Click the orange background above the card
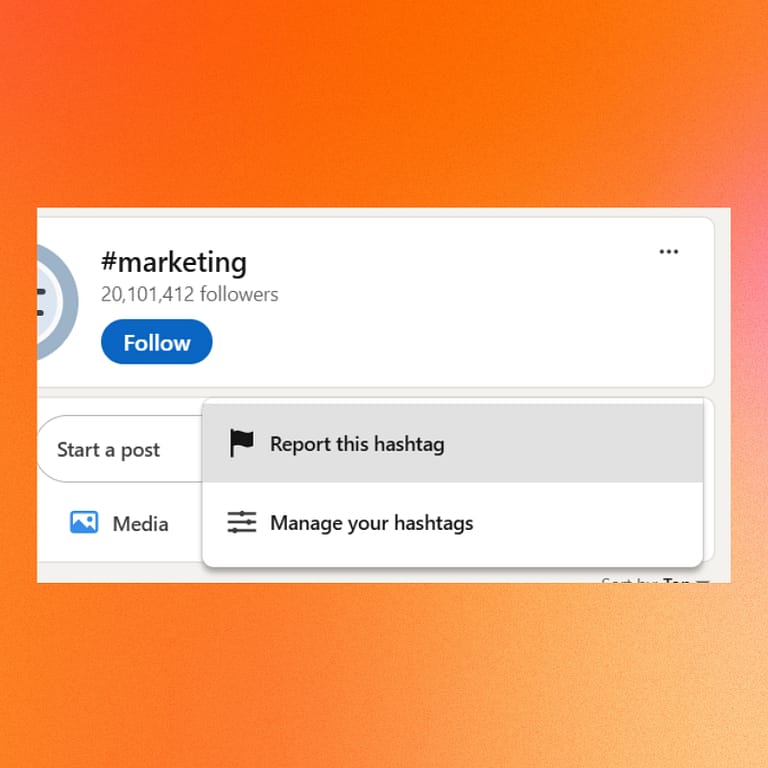The height and width of the screenshot is (768, 768). (384, 100)
